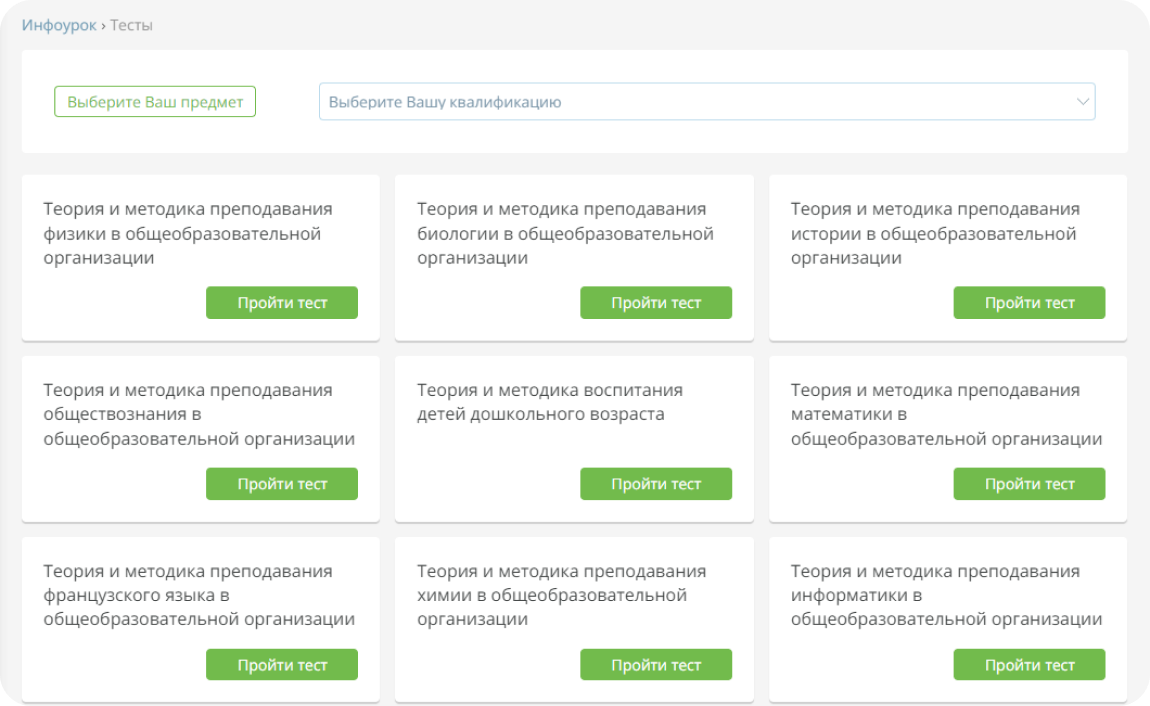Click the history teaching card title
Image resolution: width=1150 pixels, height=706 pixels.
[935, 234]
